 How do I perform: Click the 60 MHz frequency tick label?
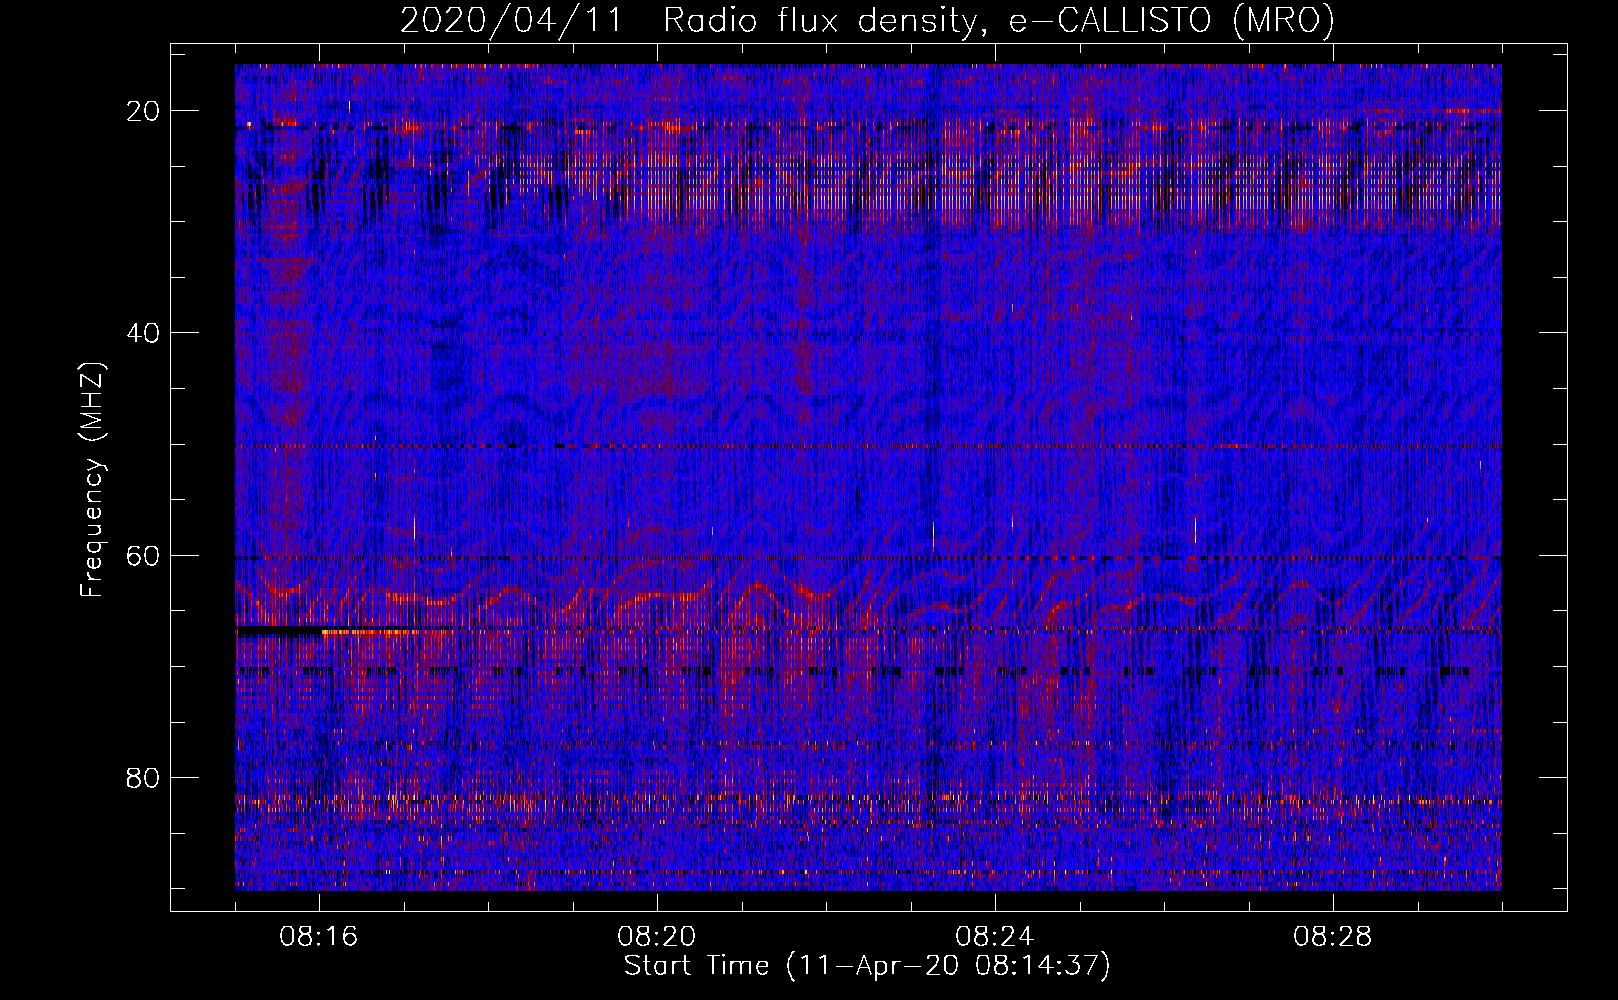pos(143,555)
